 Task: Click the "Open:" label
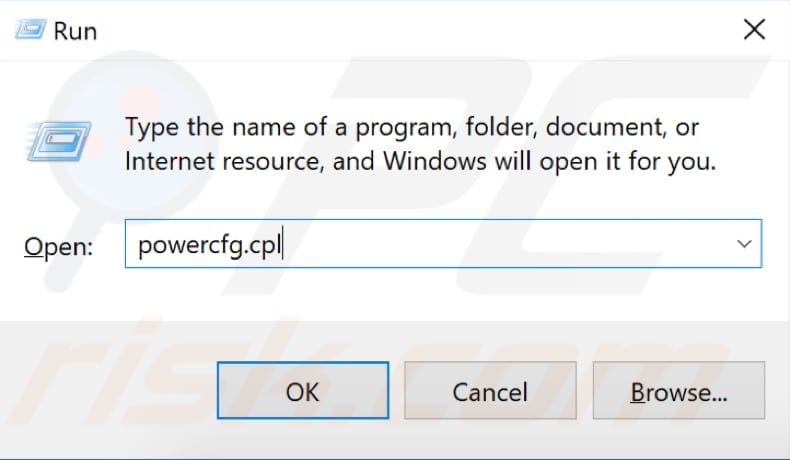(58, 247)
